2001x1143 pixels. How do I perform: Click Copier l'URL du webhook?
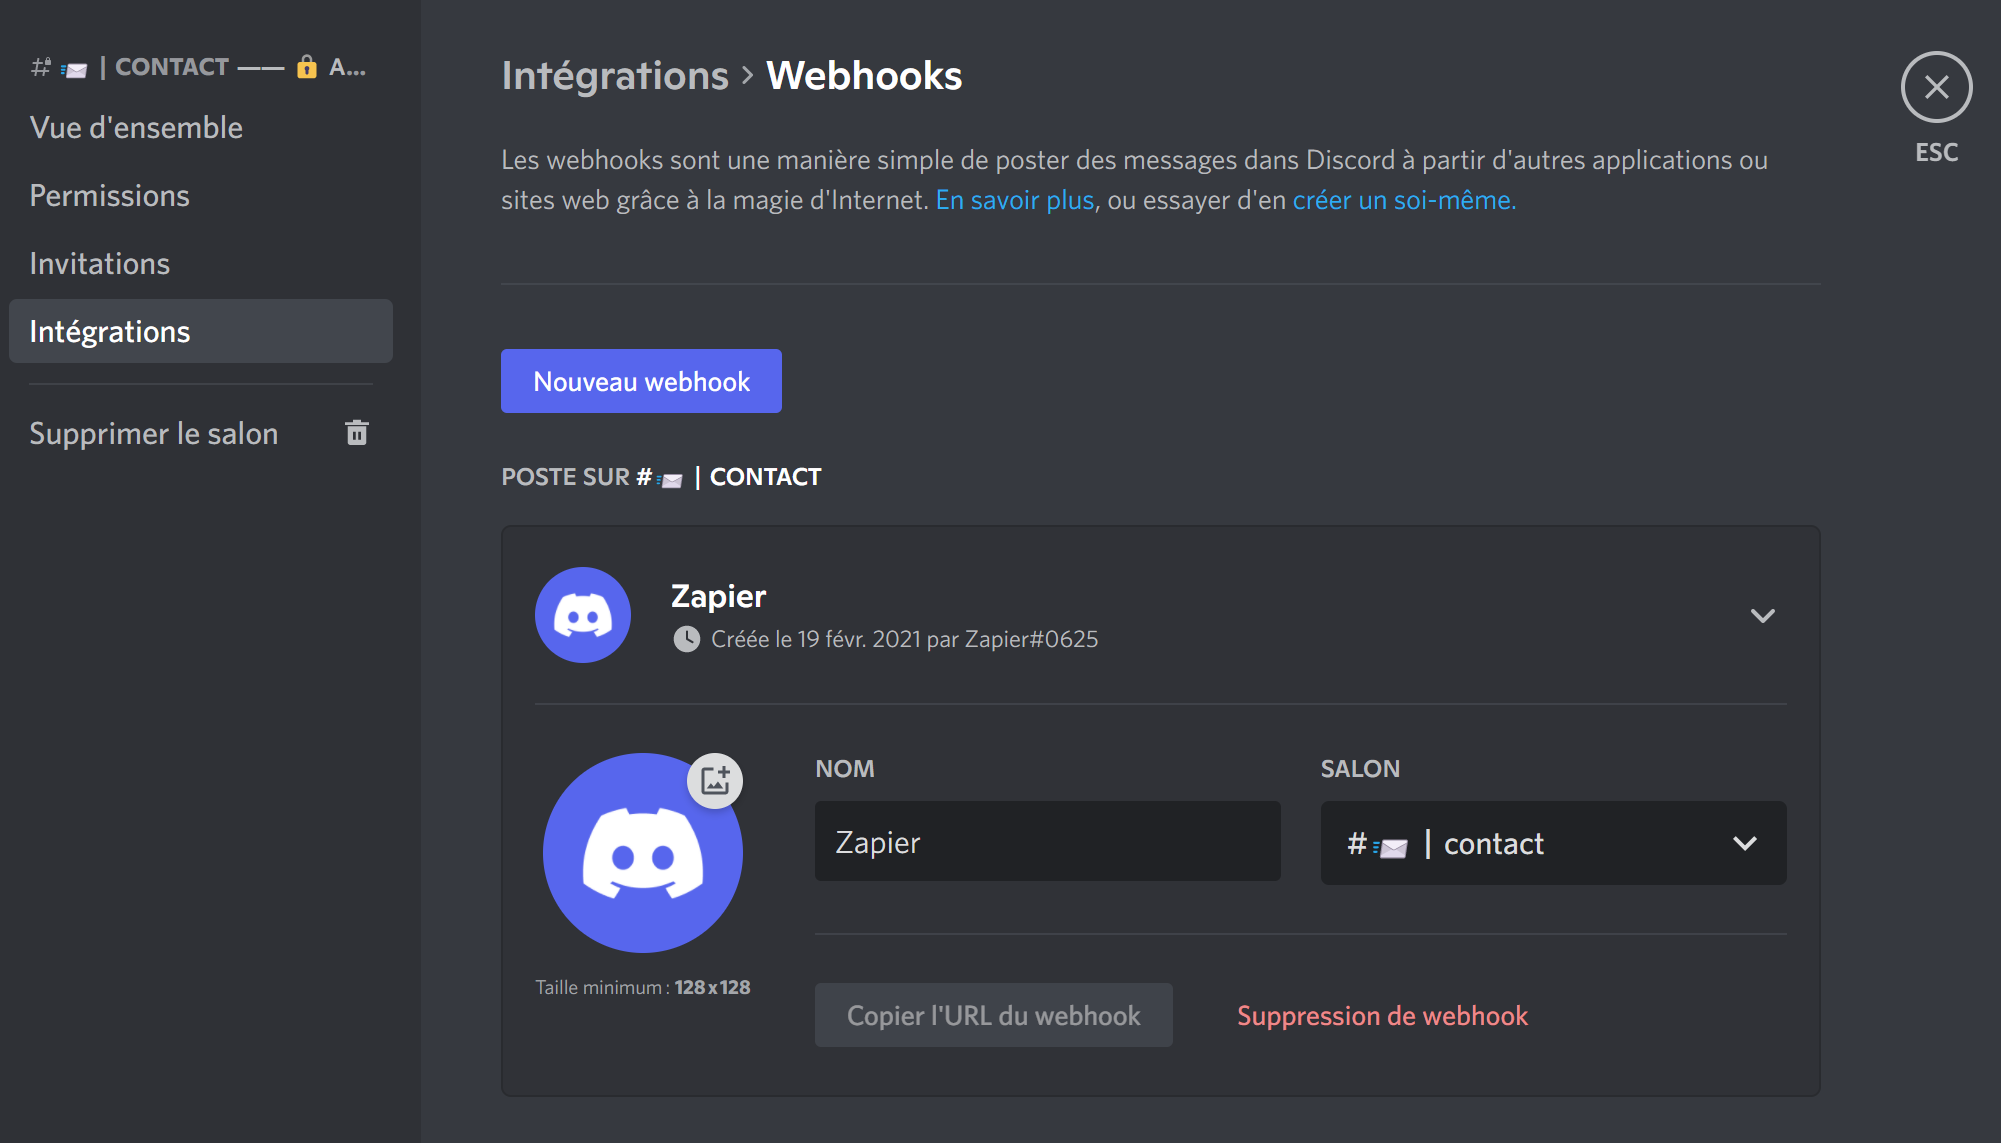coord(993,1014)
